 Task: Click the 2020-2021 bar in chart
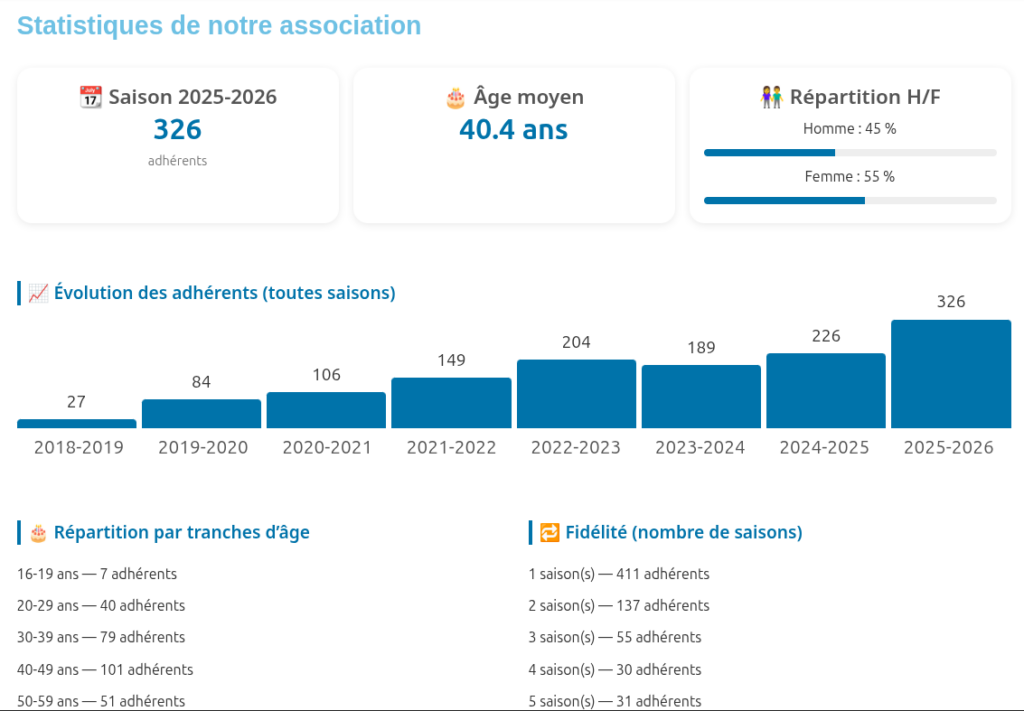326,410
